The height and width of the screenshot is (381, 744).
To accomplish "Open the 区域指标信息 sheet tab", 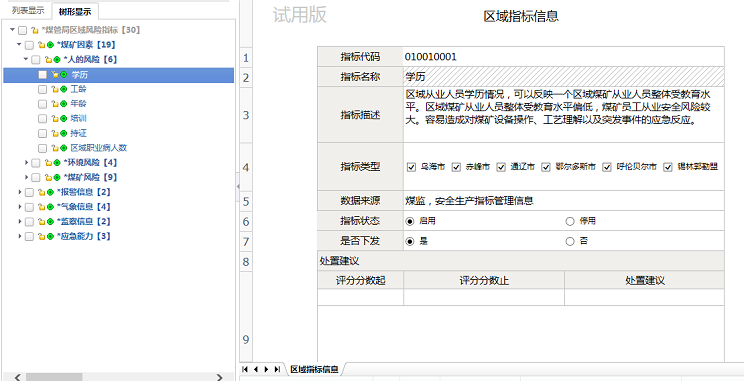I will (x=314, y=369).
